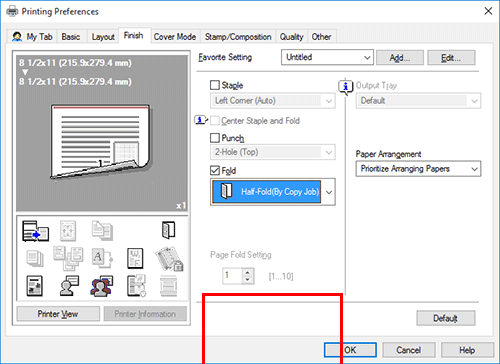
Task: Click the Edit... favorite setting button
Action: [451, 58]
